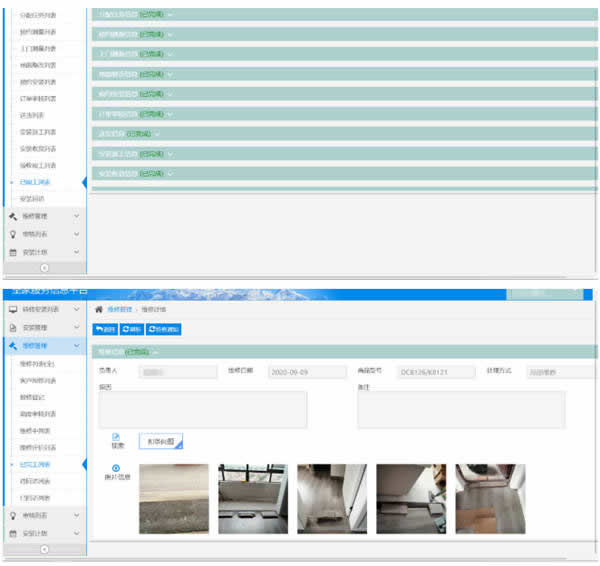Go to home via the breadcrumb house icon
Screen dimensions: 600x566
point(99,309)
